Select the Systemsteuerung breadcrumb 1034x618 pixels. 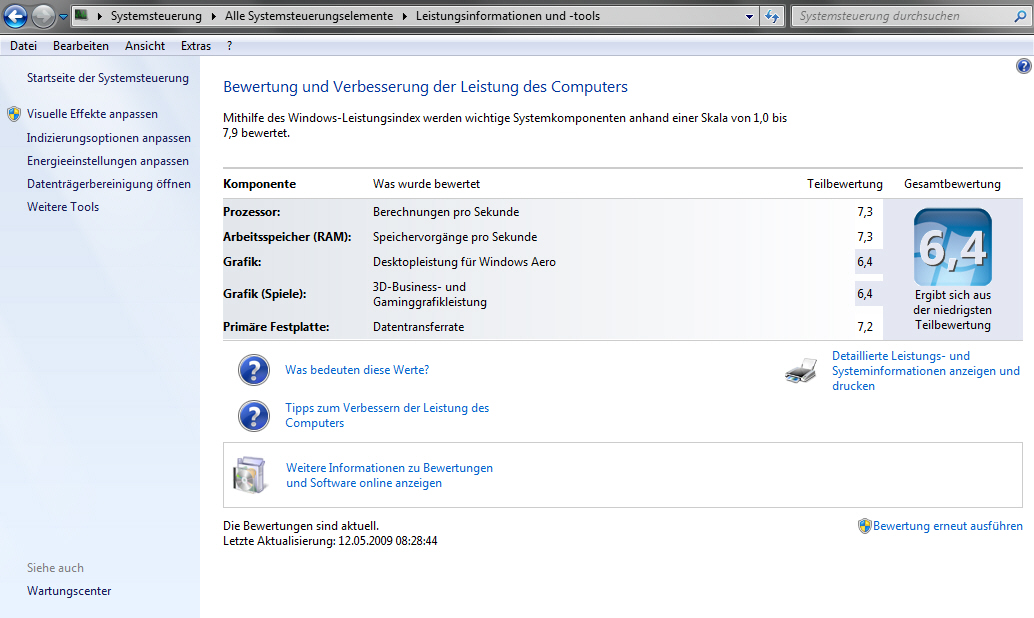click(x=156, y=16)
